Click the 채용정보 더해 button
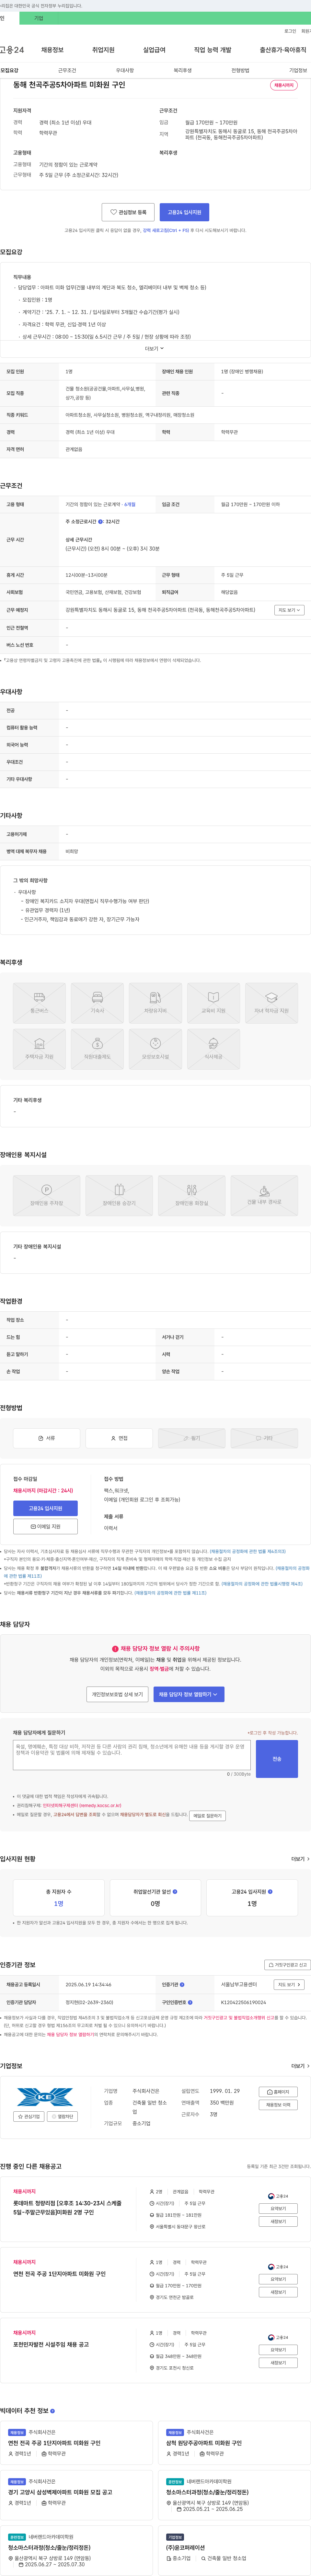 click(x=278, y=2105)
